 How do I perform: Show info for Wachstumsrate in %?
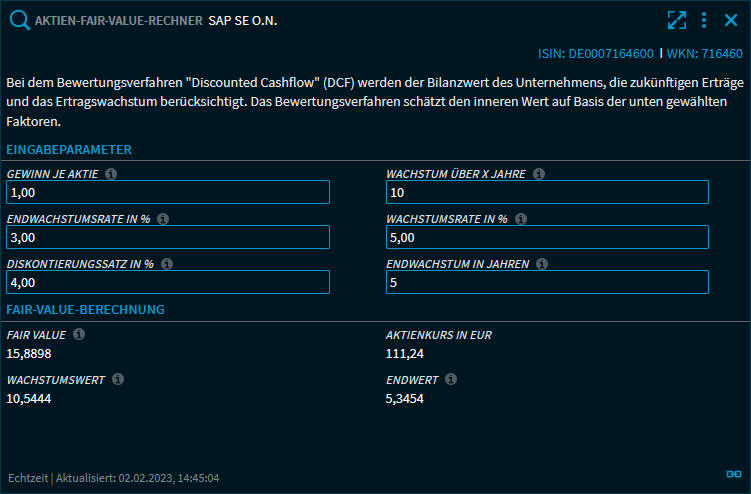521,219
